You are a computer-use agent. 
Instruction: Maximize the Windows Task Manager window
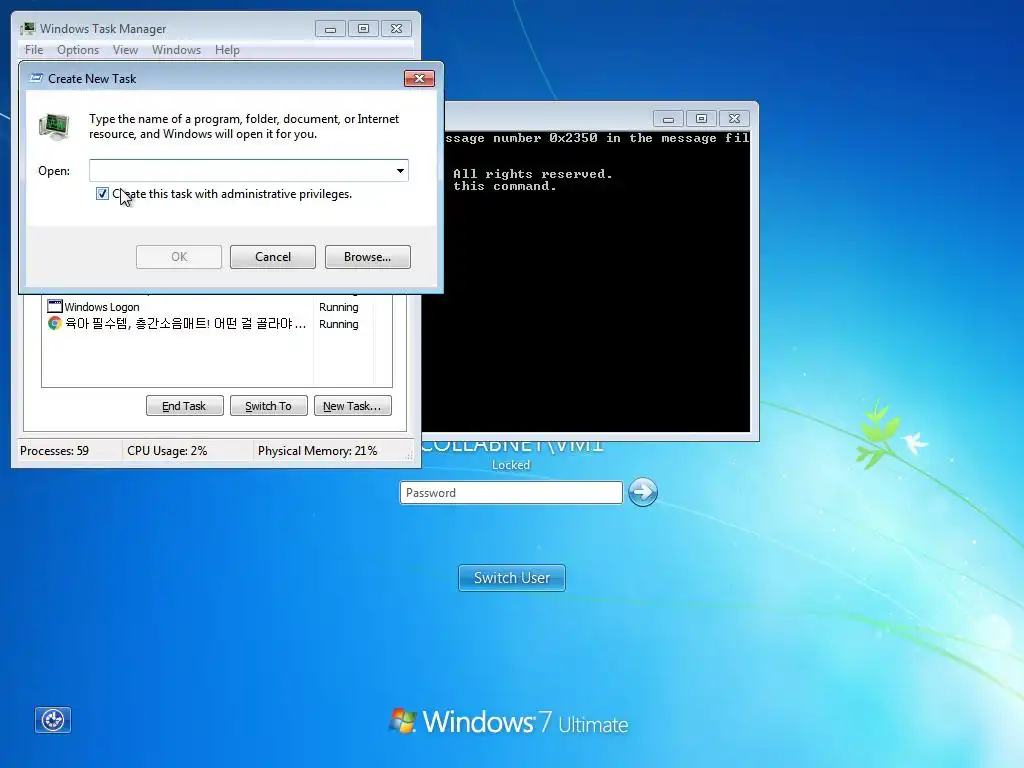click(364, 29)
